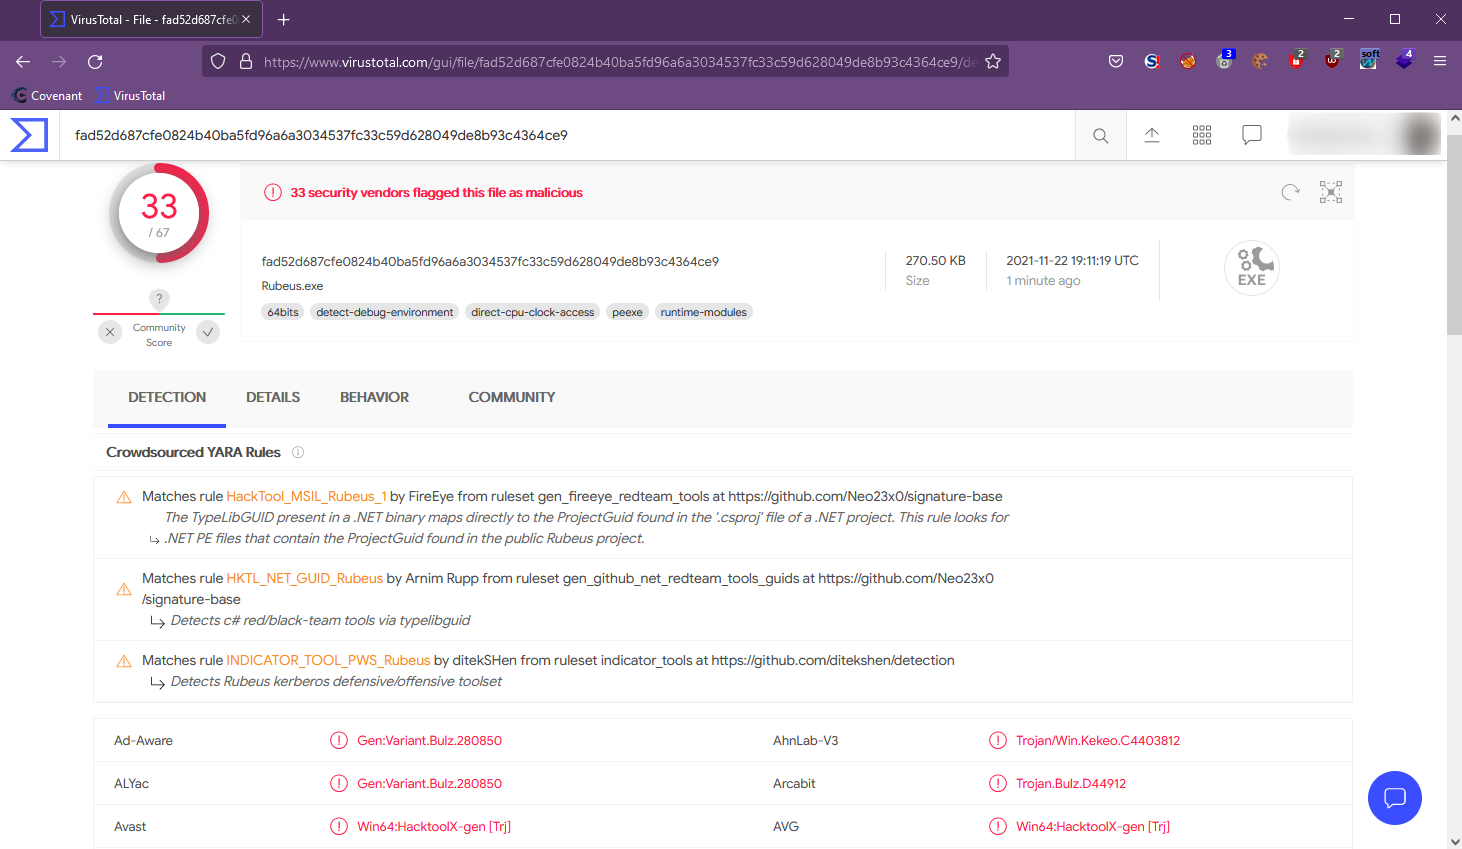Image resolution: width=1462 pixels, height=849 pixels.
Task: Close the VirusTotal browser tab
Action: point(246,19)
